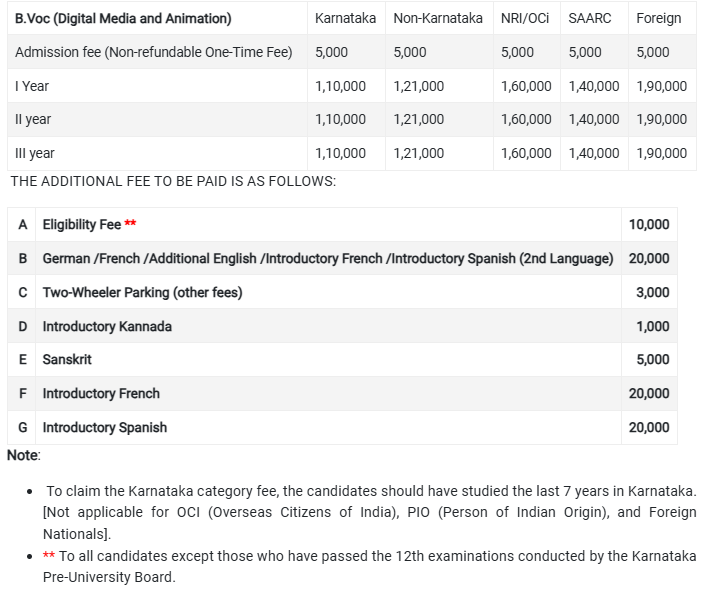The image size is (703, 595).
Task: Click the "THE ADDITIONAL FEE TO BE PAID" heading
Action: [173, 181]
